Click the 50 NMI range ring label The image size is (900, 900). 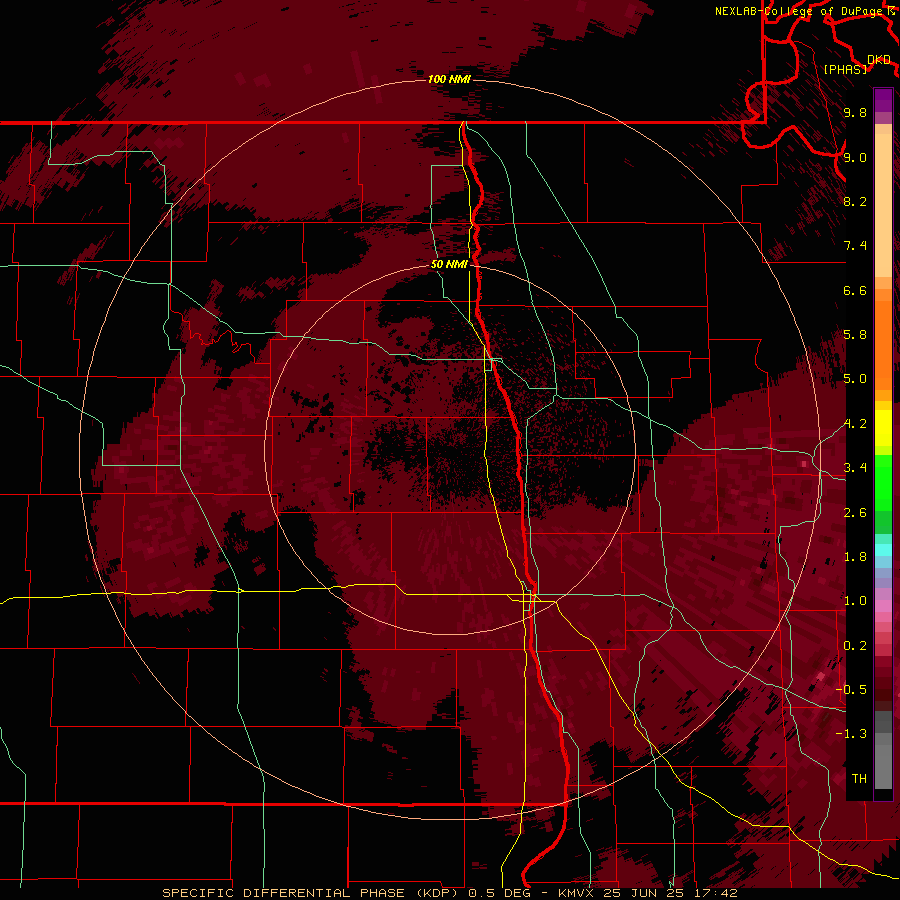(x=449, y=264)
